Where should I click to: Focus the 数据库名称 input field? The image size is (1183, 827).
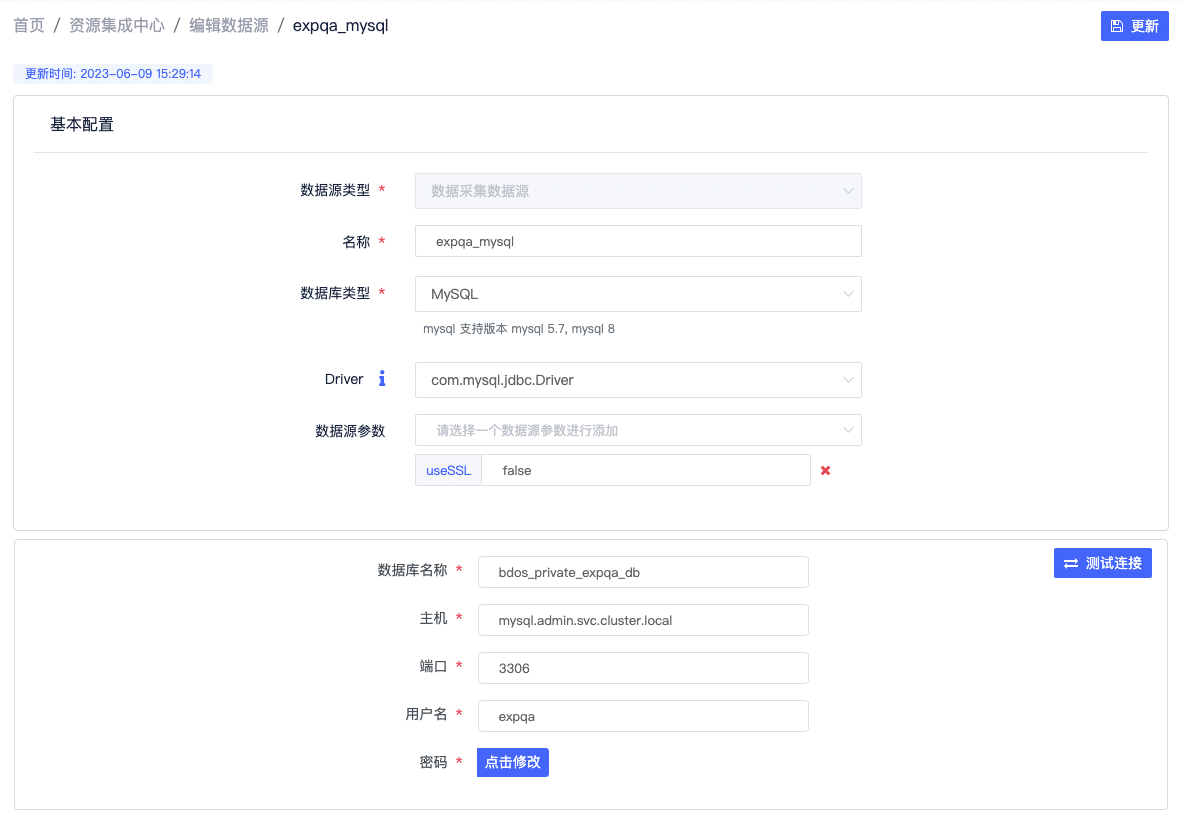643,572
